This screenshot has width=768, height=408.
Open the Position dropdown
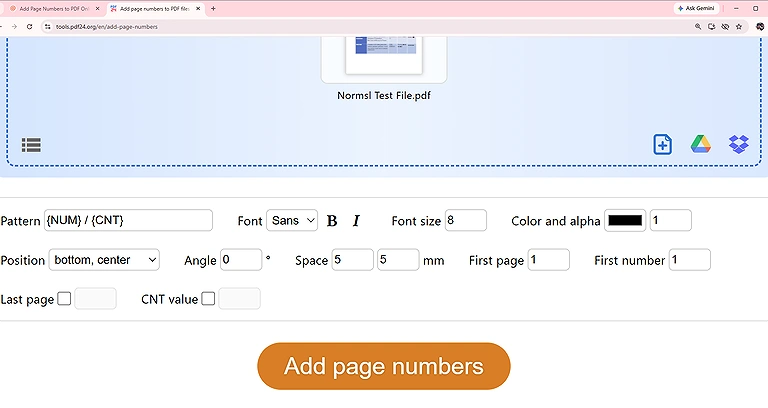tap(104, 260)
